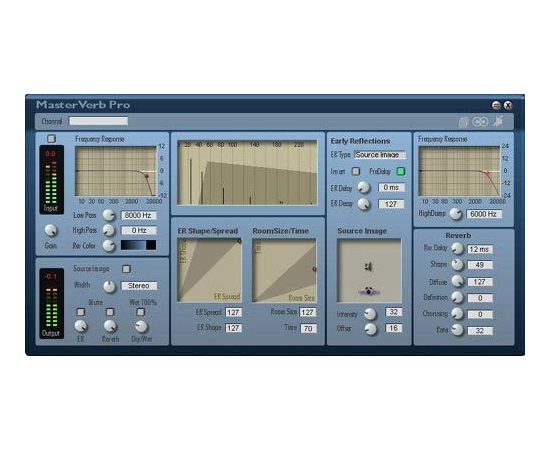Click the Time 70 value field
550x450 pixels.
click(x=308, y=328)
